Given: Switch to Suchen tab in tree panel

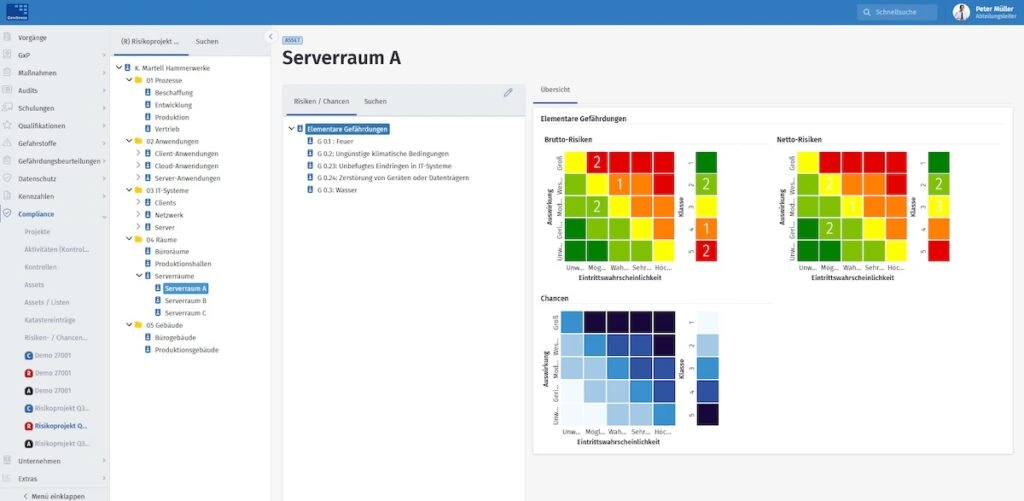Looking at the screenshot, I should coord(207,41).
